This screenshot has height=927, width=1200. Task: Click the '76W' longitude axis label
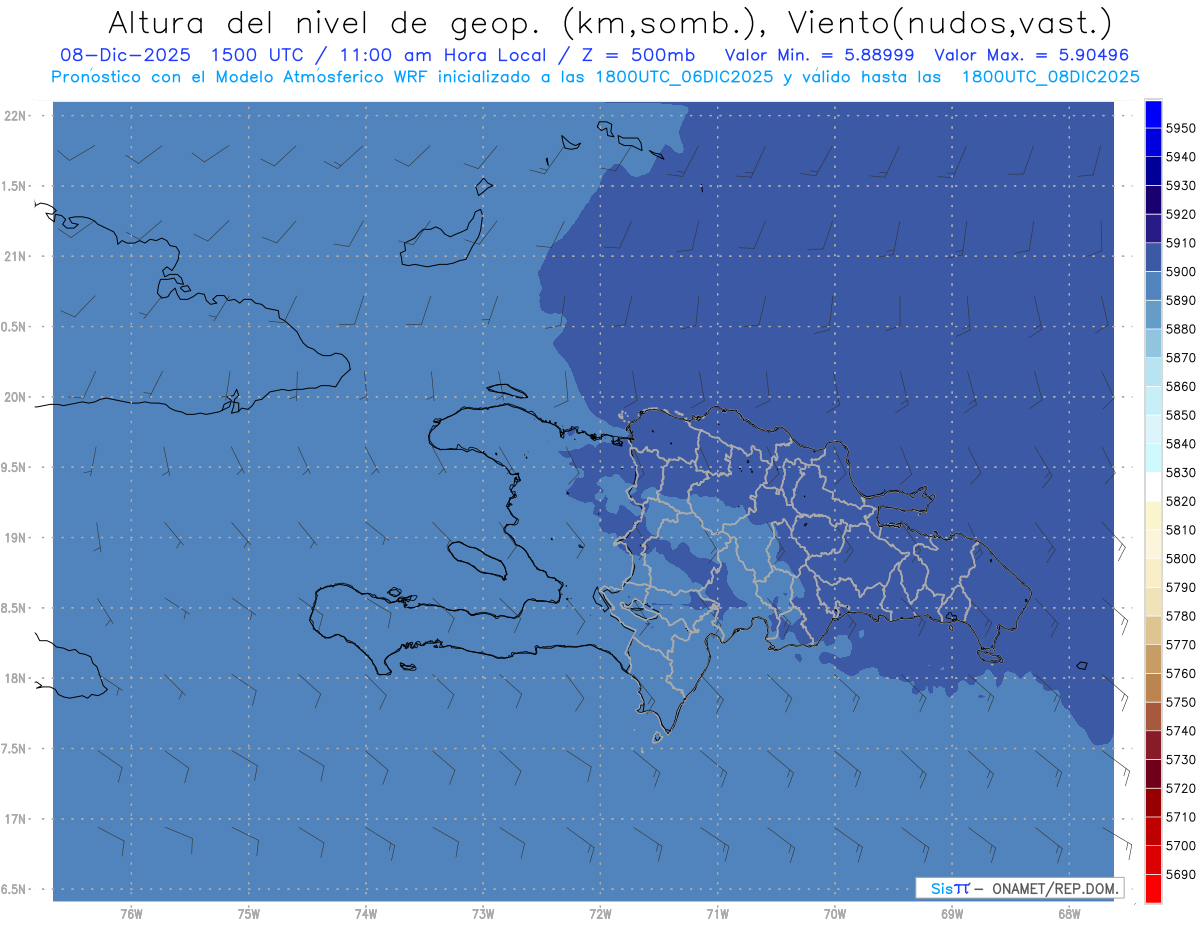[131, 915]
